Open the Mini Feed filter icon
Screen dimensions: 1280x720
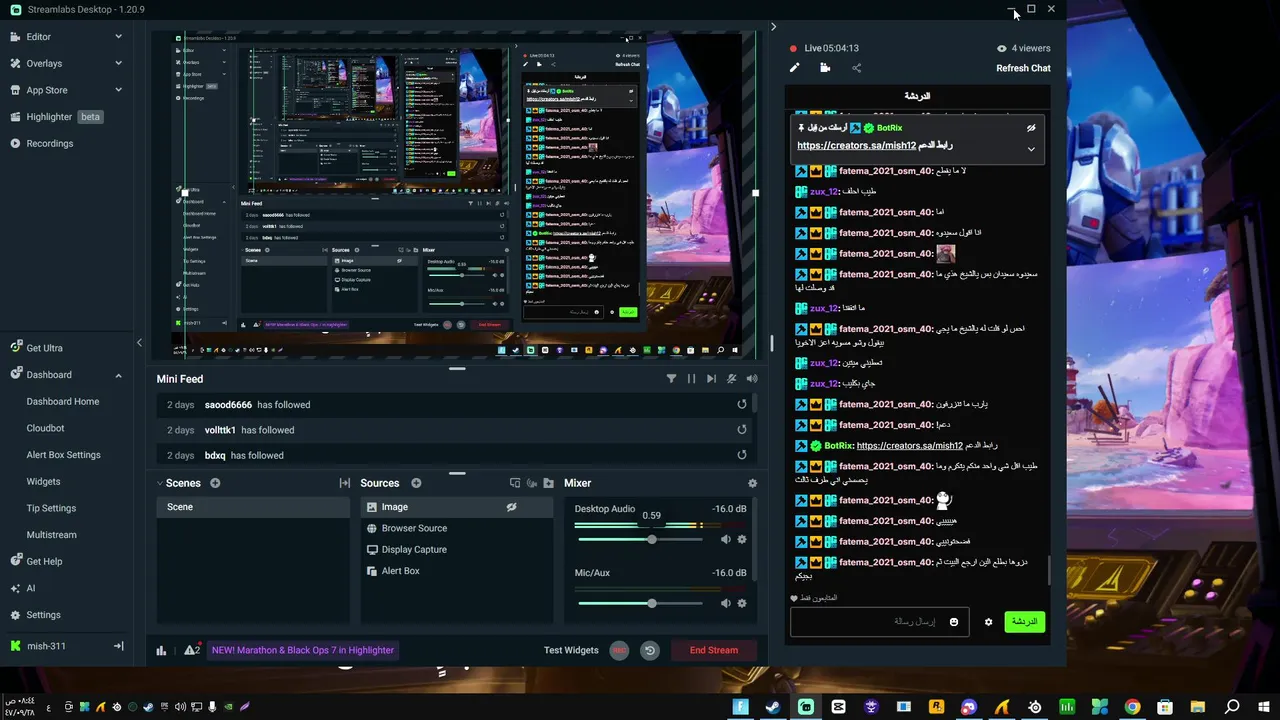[x=671, y=379]
